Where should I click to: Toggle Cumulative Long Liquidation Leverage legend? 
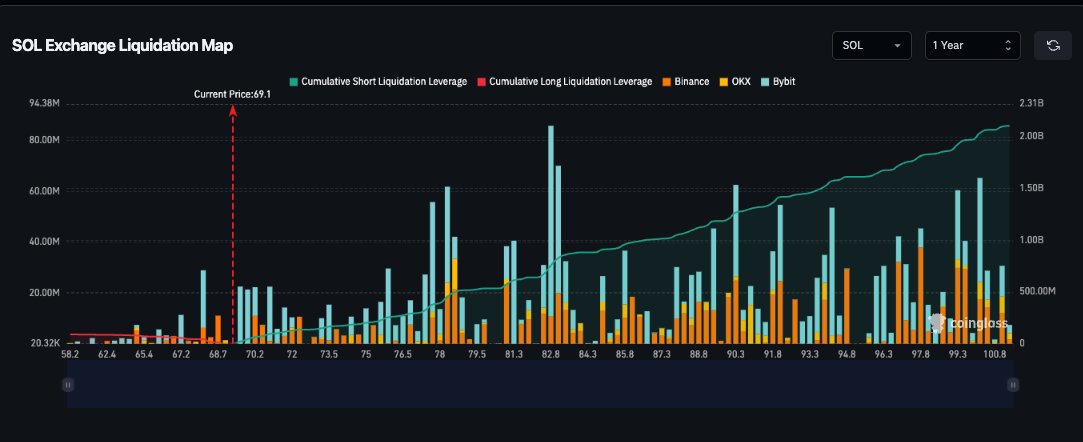click(564, 81)
